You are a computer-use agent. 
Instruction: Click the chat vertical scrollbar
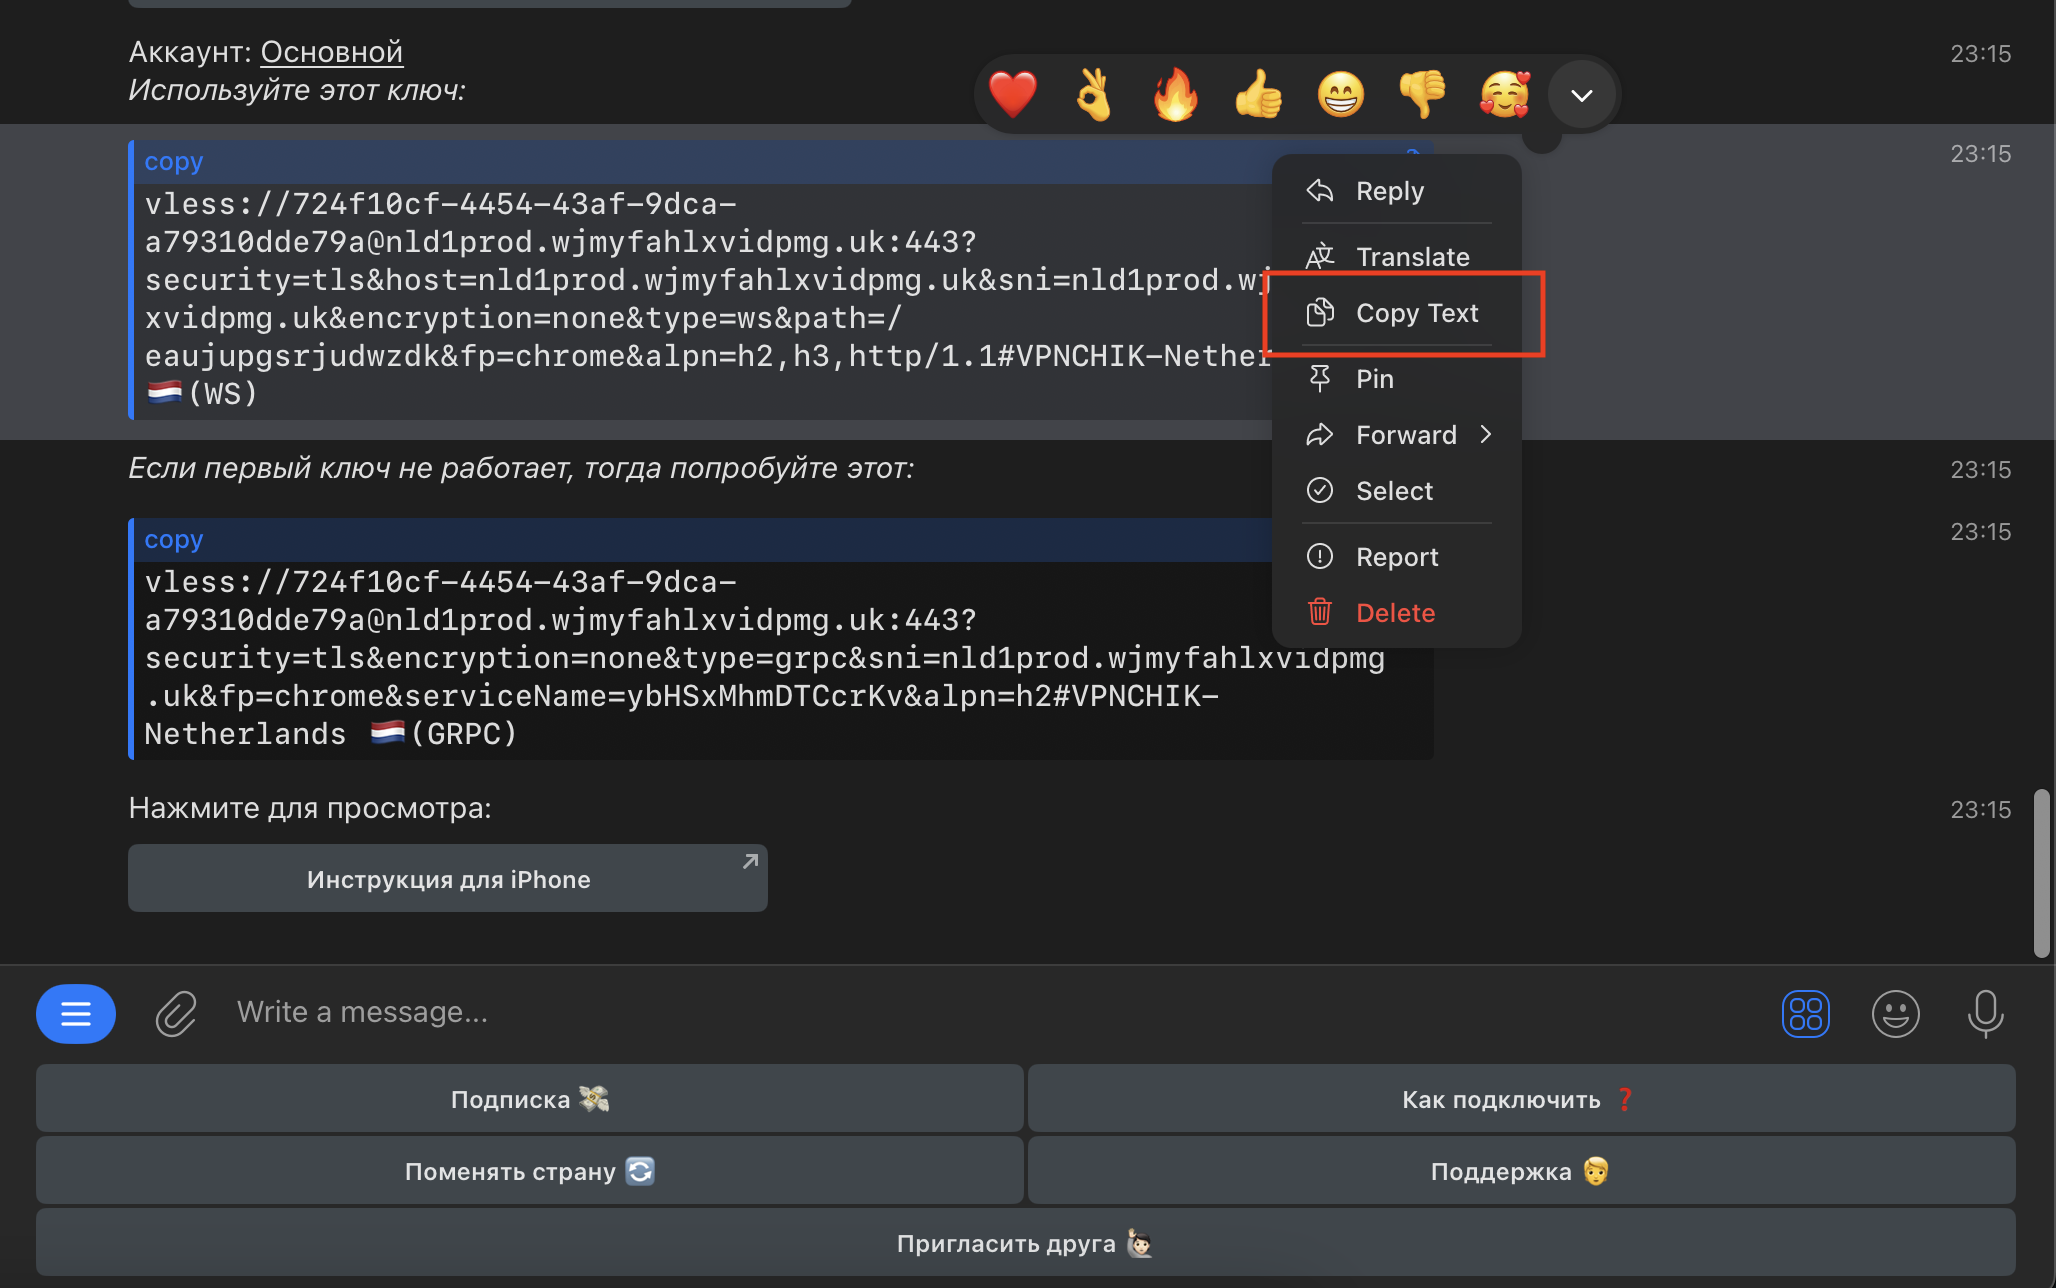pyautogui.click(x=2041, y=872)
